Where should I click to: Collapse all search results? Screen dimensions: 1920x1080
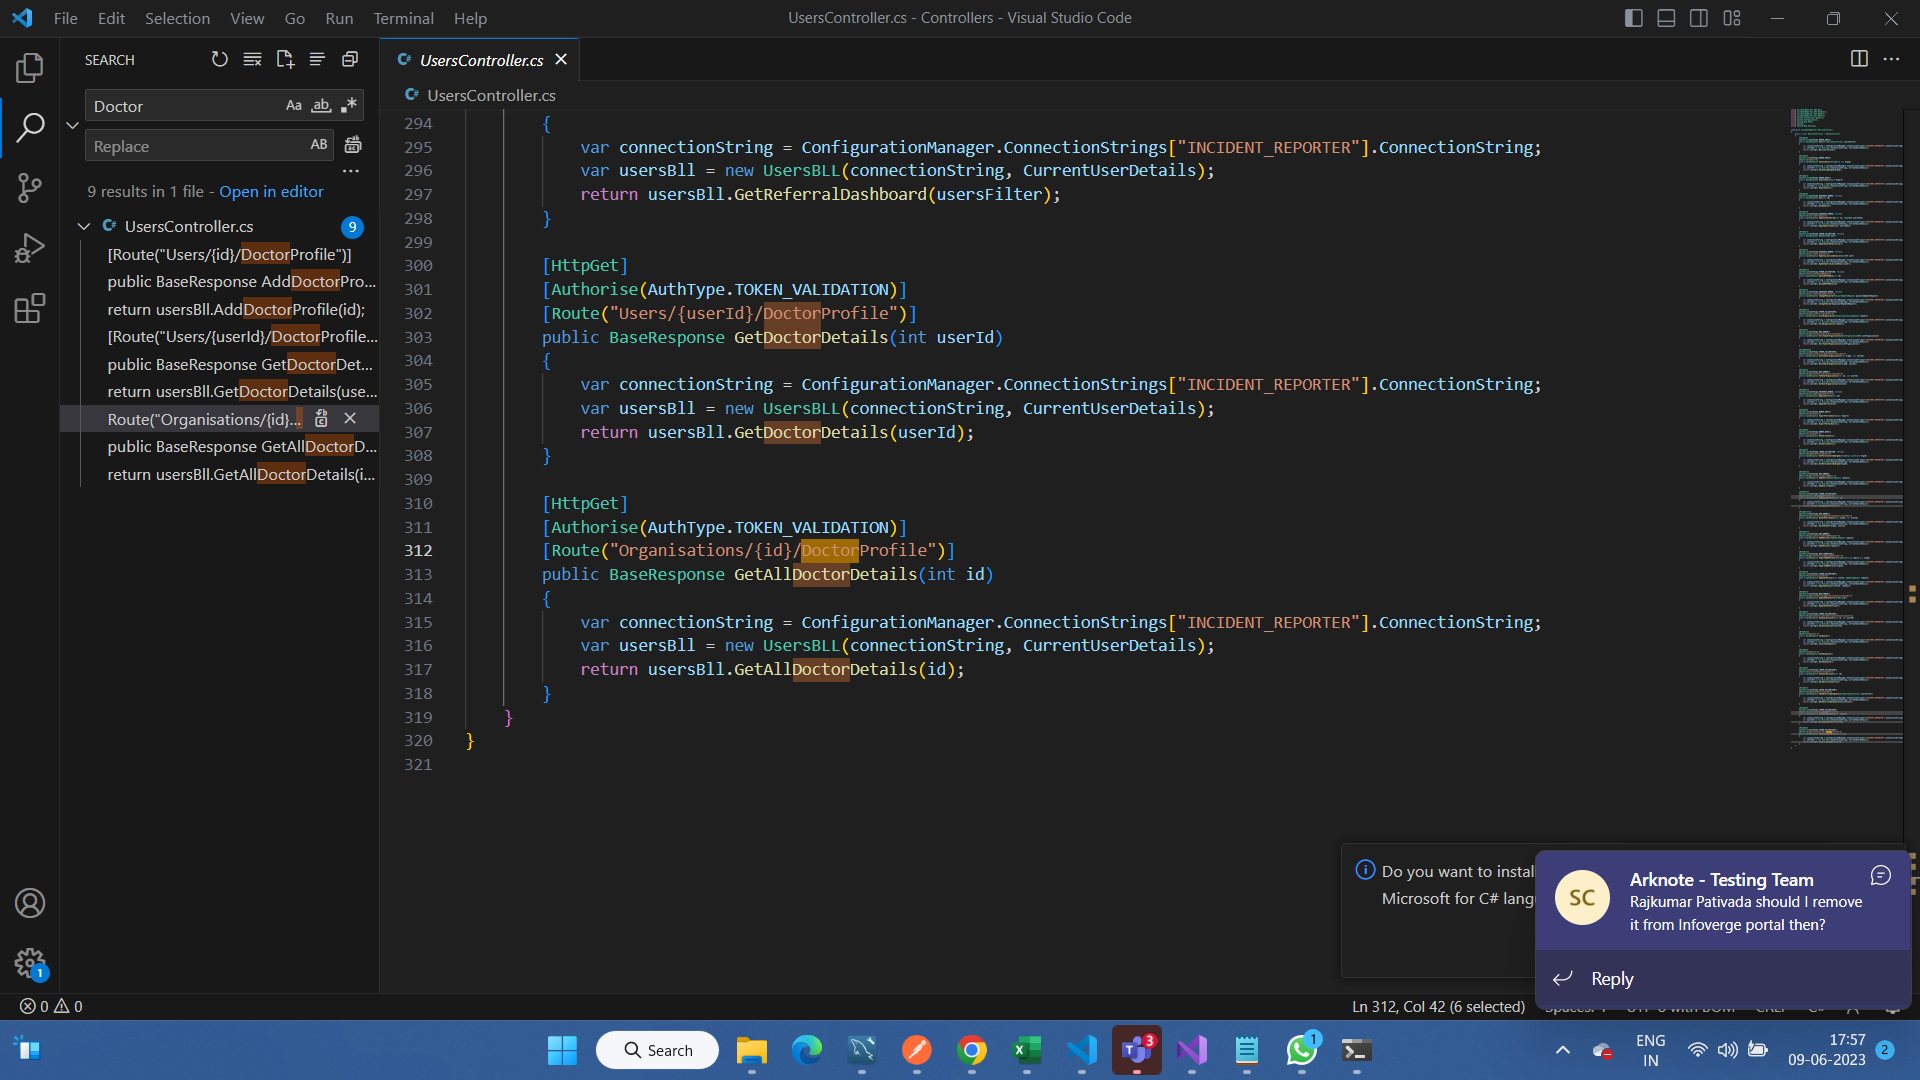(350, 60)
